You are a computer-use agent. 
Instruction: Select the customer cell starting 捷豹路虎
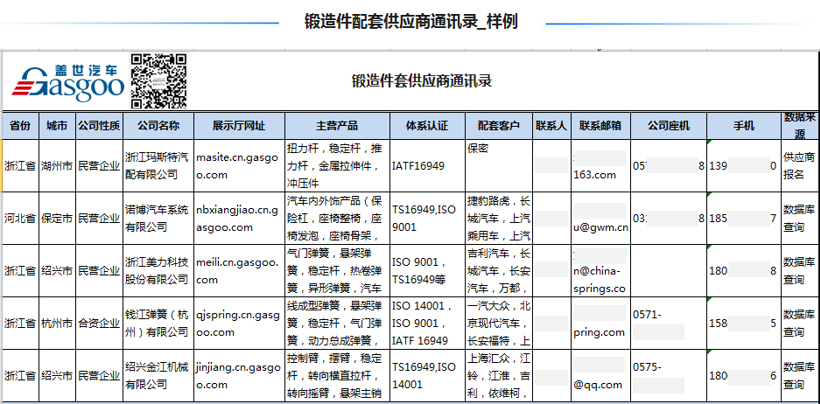coord(499,218)
